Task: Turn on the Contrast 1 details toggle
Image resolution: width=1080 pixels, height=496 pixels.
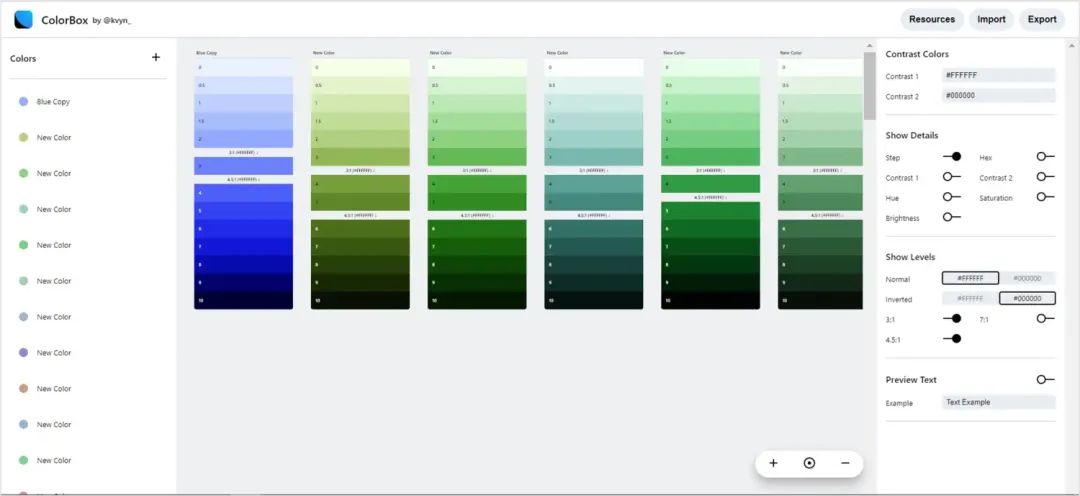Action: pos(952,177)
